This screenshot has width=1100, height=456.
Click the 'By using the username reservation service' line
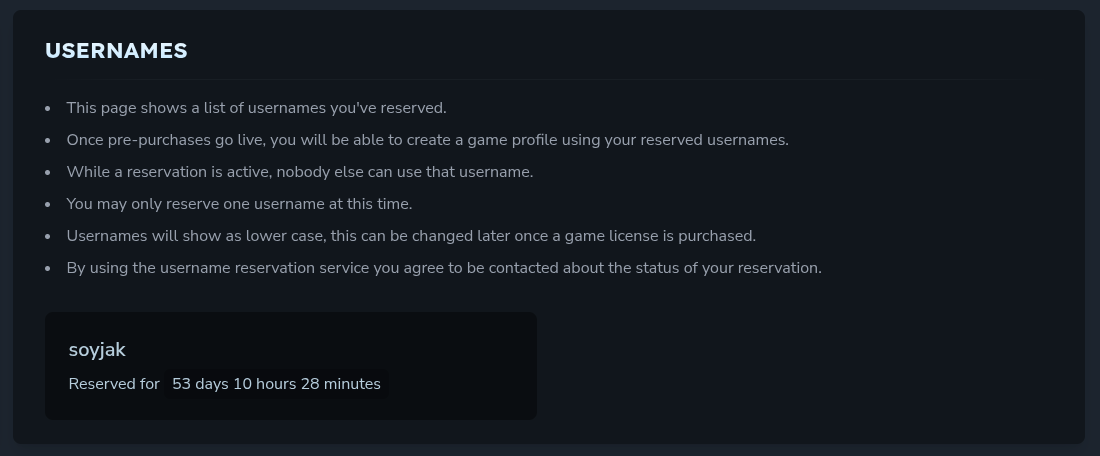point(443,268)
